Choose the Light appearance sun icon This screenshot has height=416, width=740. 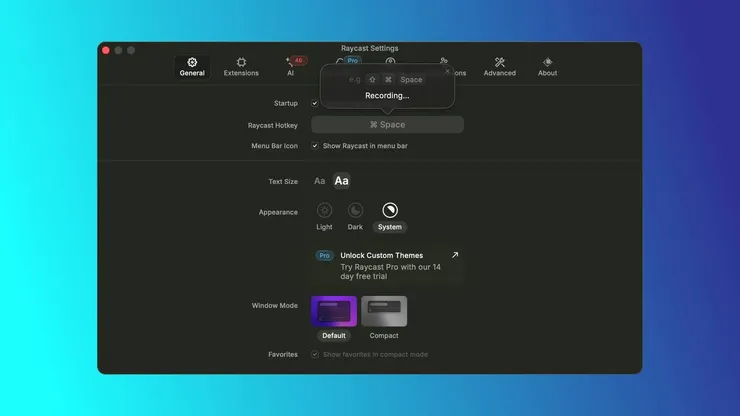(324, 210)
